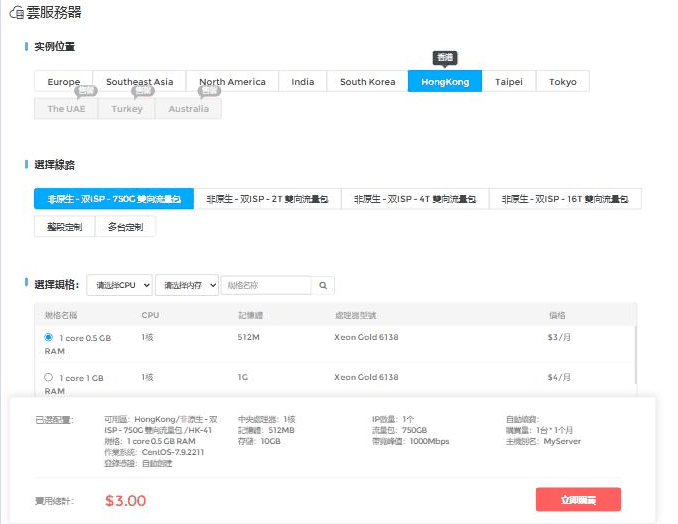The height and width of the screenshot is (524, 678).
Task: Choose the Southeast Asia location tab
Action: [x=139, y=81]
